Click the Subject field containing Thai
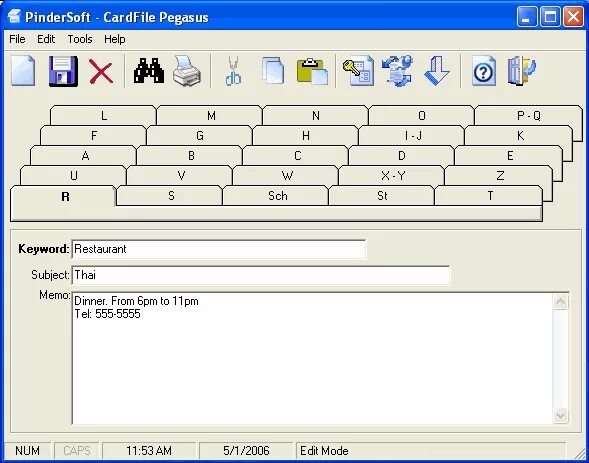The height and width of the screenshot is (463, 589). coord(261,275)
